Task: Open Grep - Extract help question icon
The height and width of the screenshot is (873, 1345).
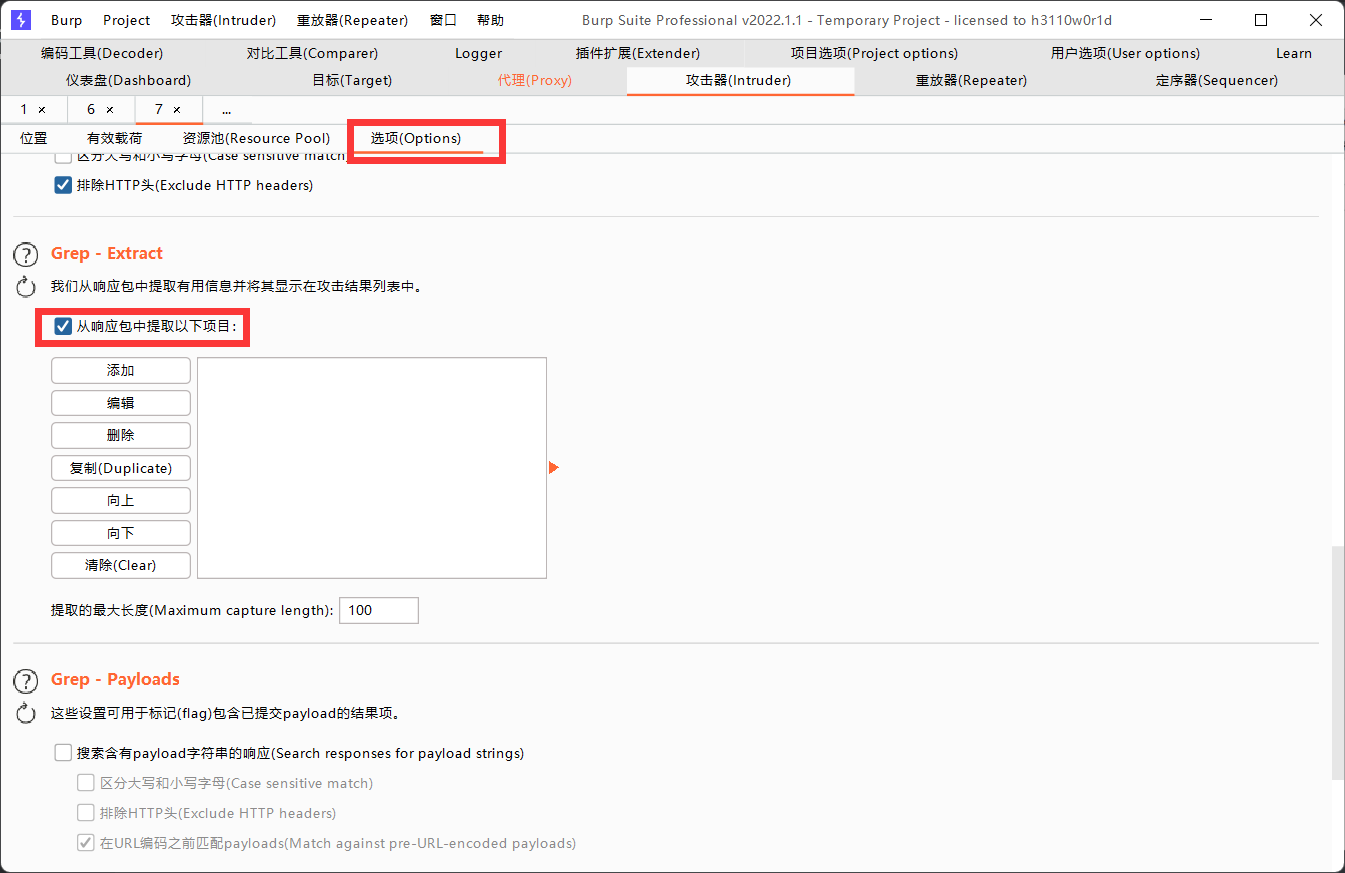Action: coord(26,255)
